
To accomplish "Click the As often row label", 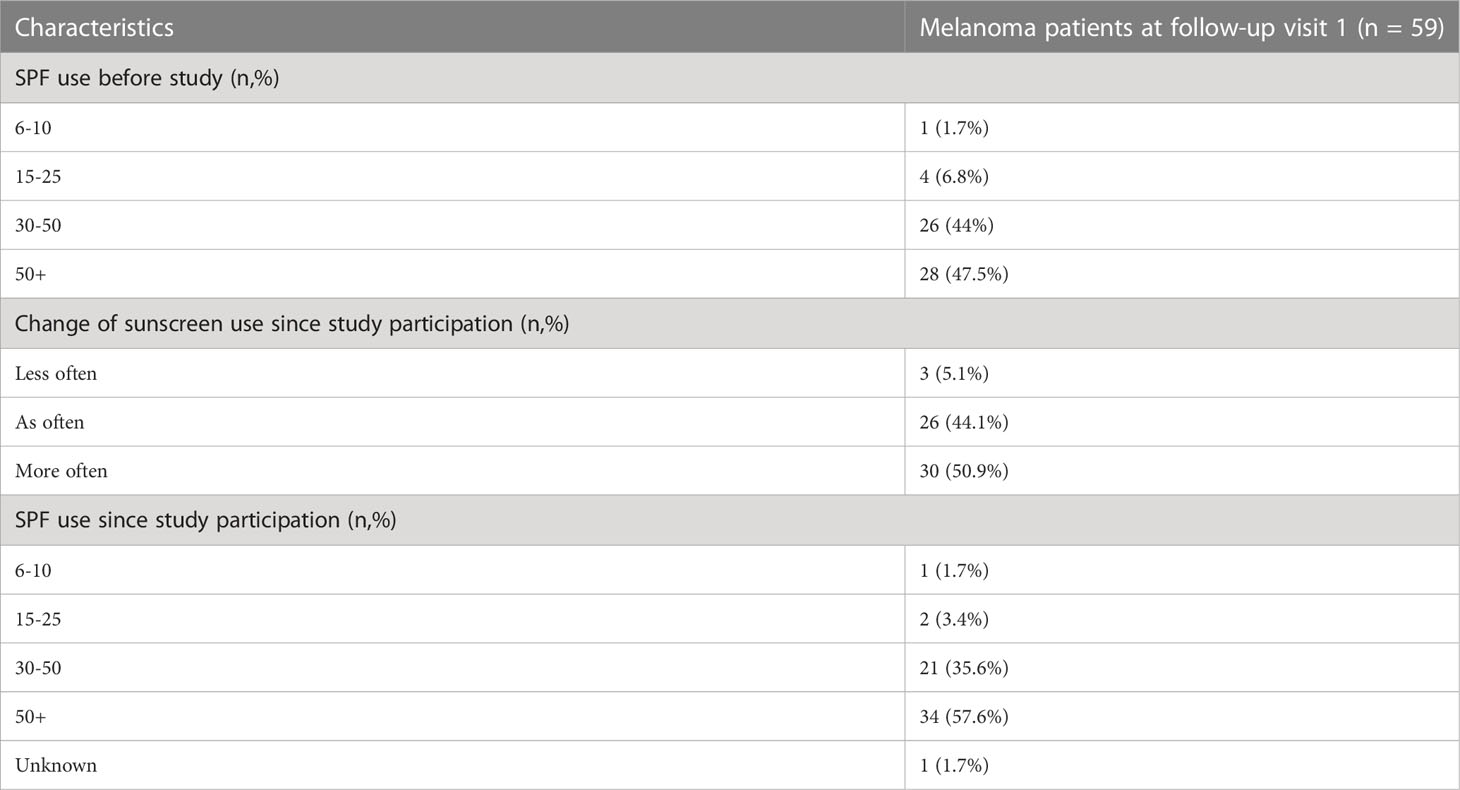I will coord(50,422).
